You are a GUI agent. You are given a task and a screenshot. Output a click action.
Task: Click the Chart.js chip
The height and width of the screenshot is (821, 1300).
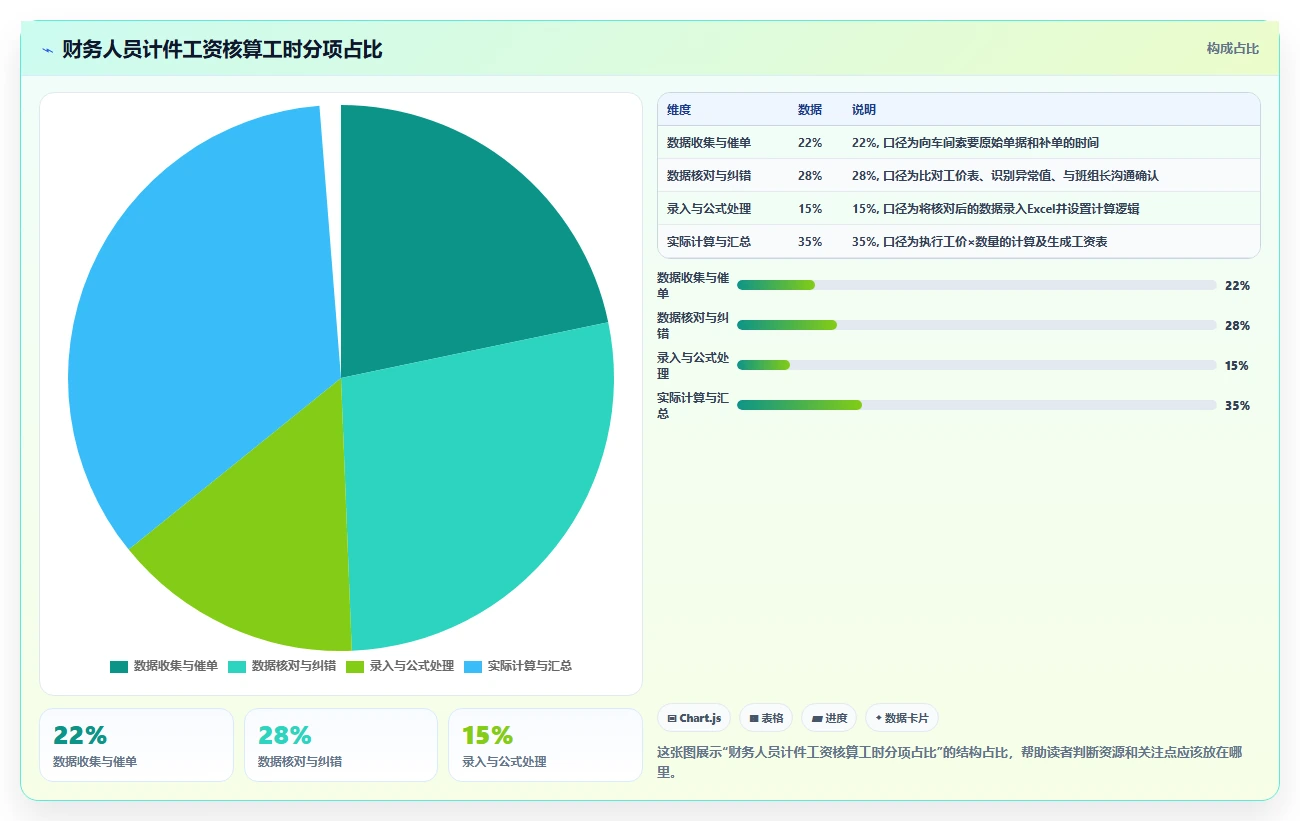(694, 718)
